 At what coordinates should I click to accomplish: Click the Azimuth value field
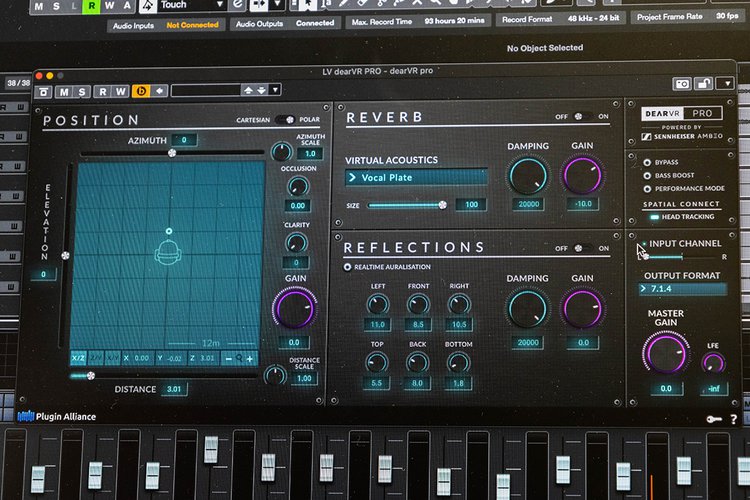183,141
